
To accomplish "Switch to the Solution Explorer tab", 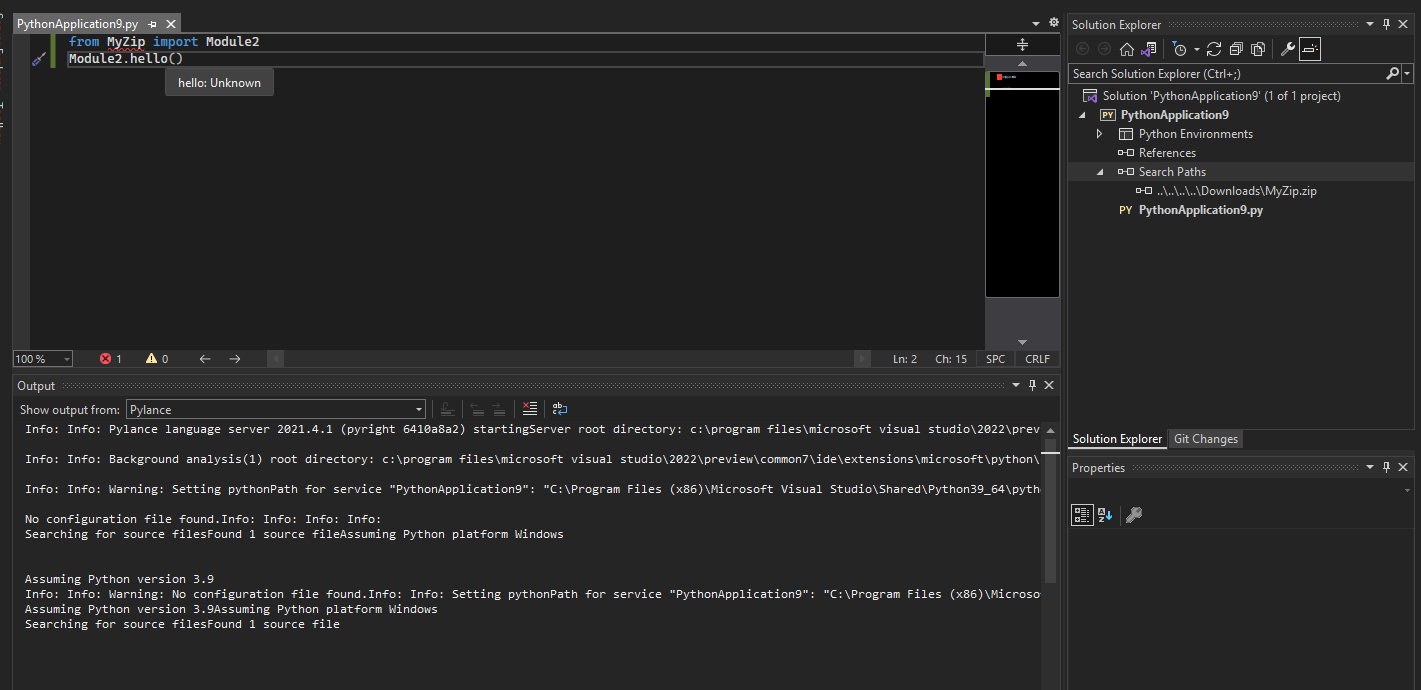I will [x=1117, y=439].
